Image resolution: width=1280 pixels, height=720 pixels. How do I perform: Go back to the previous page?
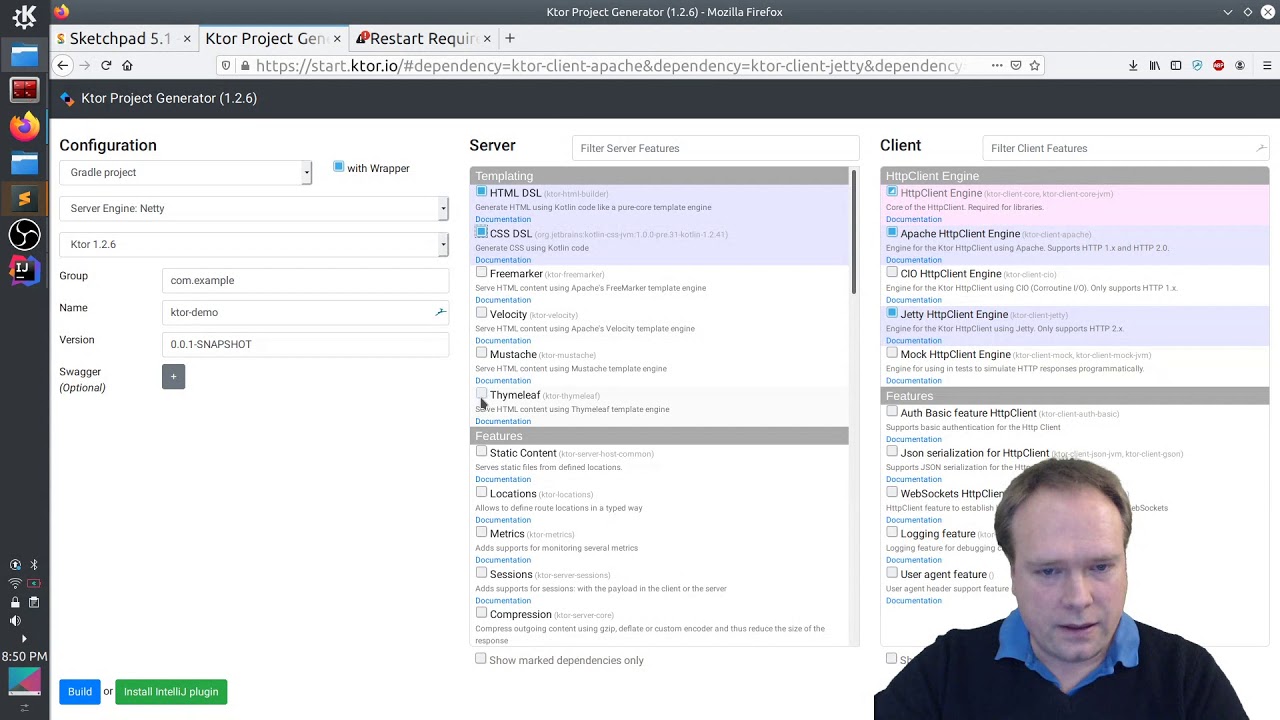coord(62,66)
